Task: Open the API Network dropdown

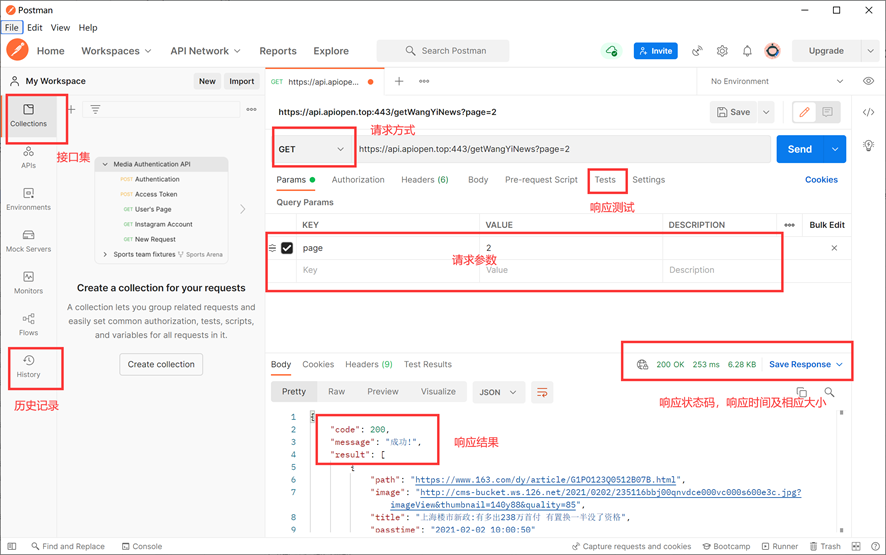Action: coord(206,51)
